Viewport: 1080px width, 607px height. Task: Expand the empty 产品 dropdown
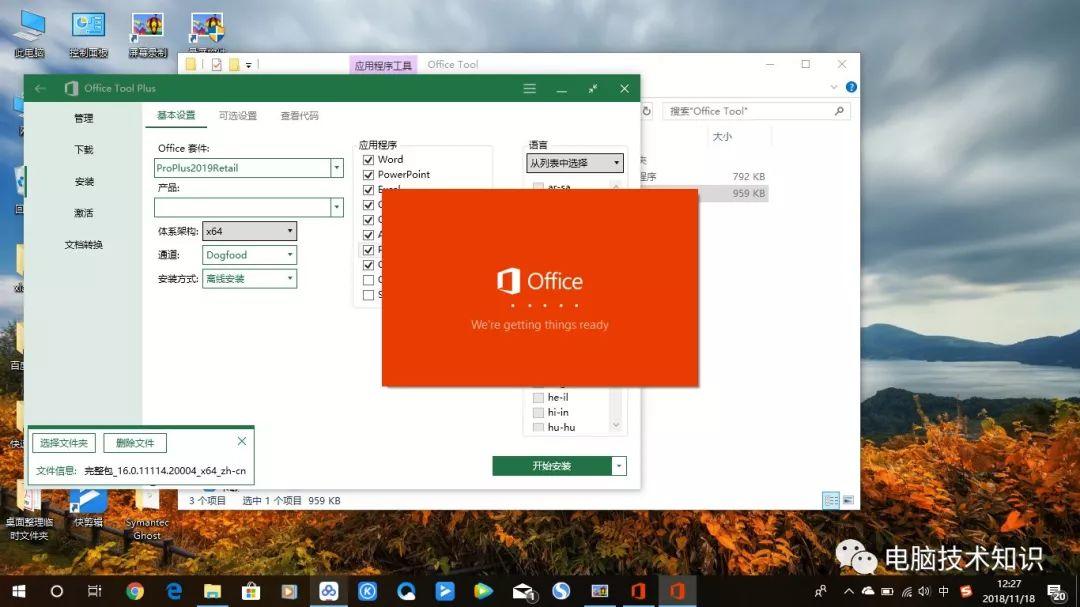pyautogui.click(x=337, y=207)
